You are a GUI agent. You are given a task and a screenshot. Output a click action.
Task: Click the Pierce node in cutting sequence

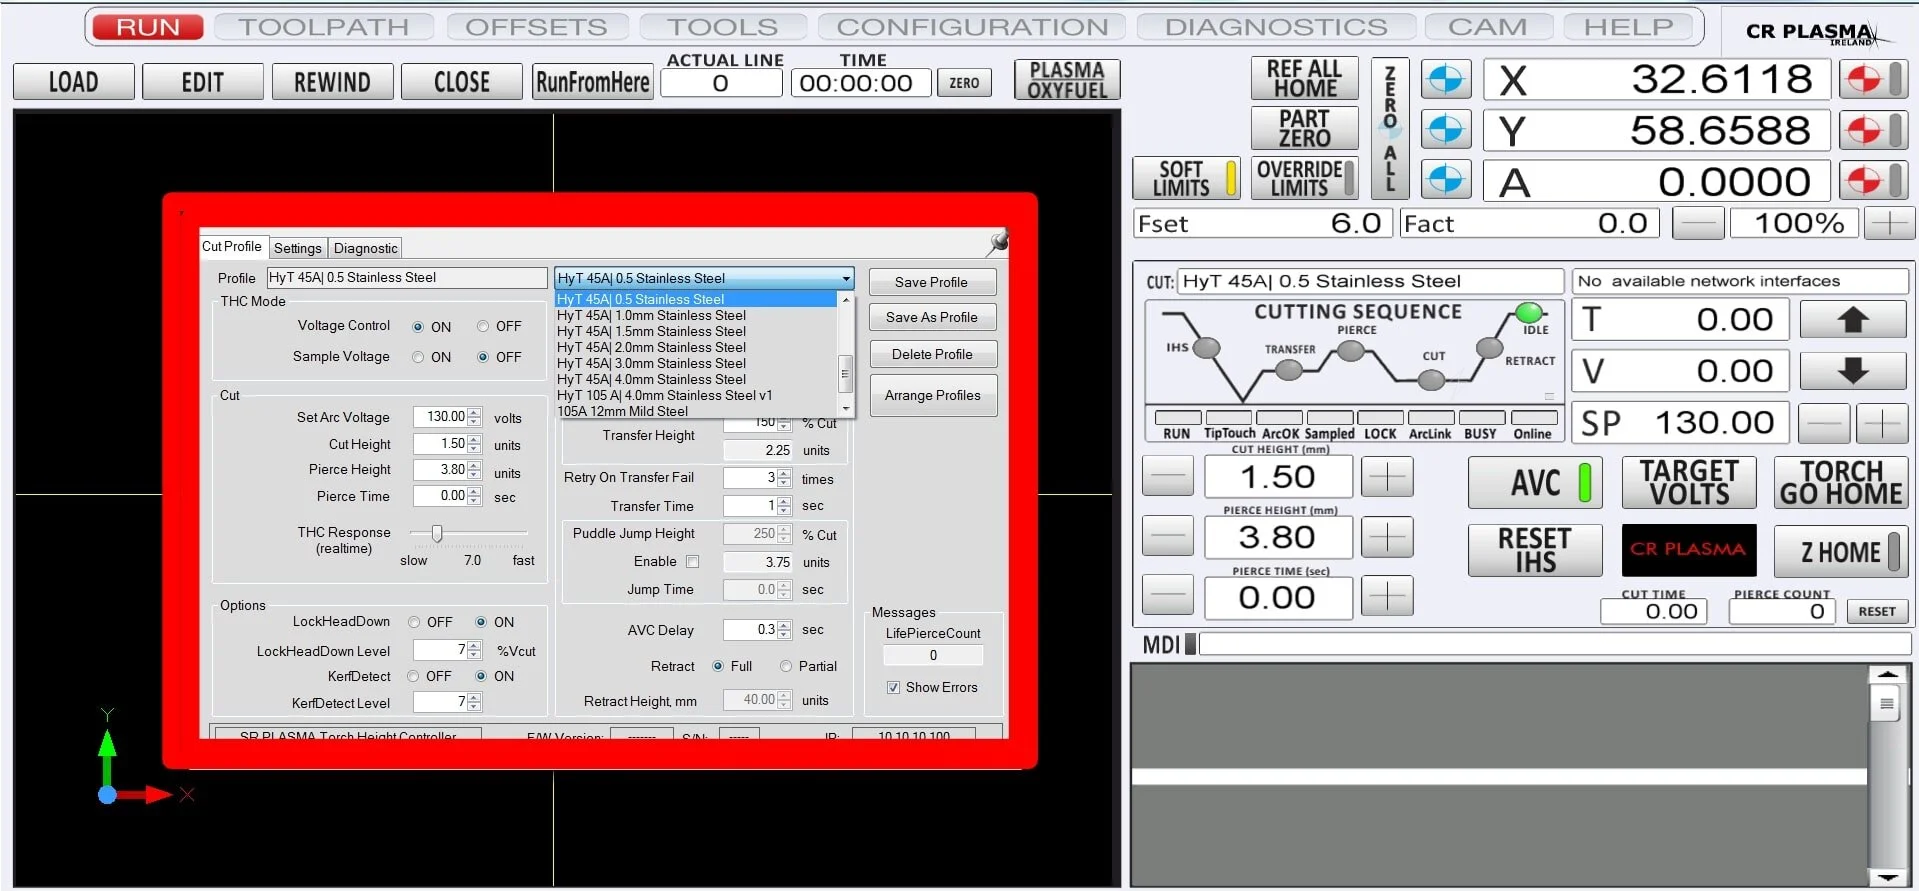click(1351, 350)
